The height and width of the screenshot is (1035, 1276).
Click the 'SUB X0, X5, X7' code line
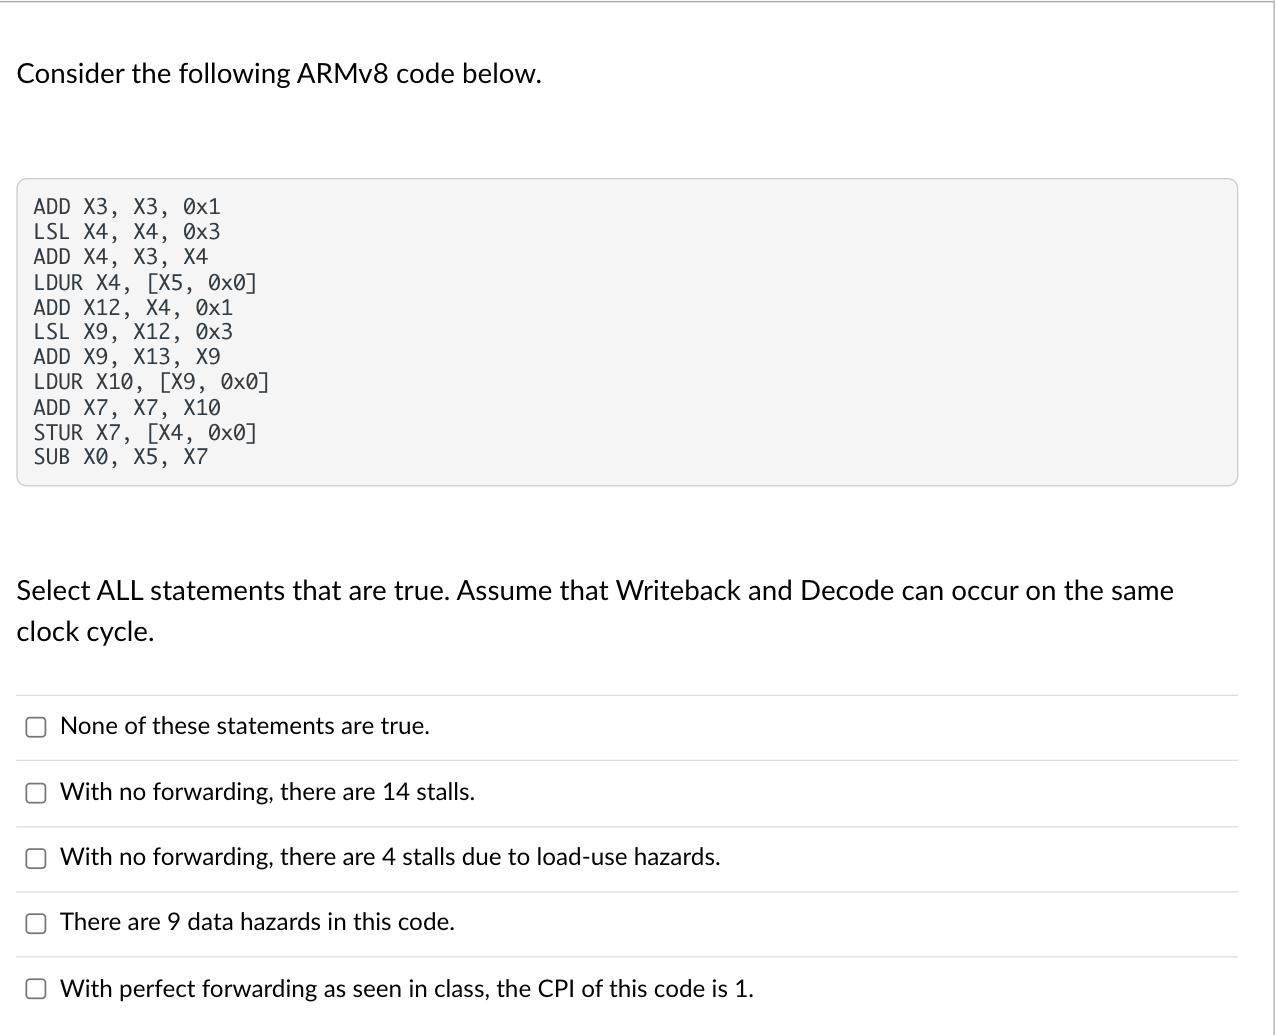pyautogui.click(x=121, y=457)
